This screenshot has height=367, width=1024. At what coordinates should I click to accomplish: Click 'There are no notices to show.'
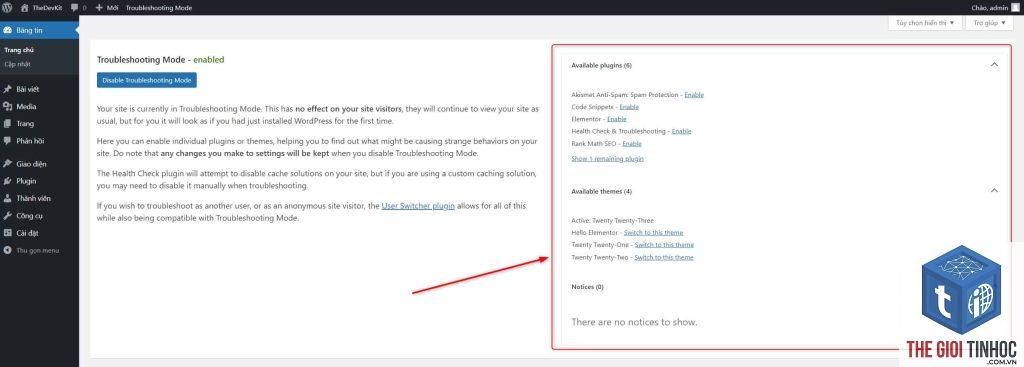[x=634, y=322]
